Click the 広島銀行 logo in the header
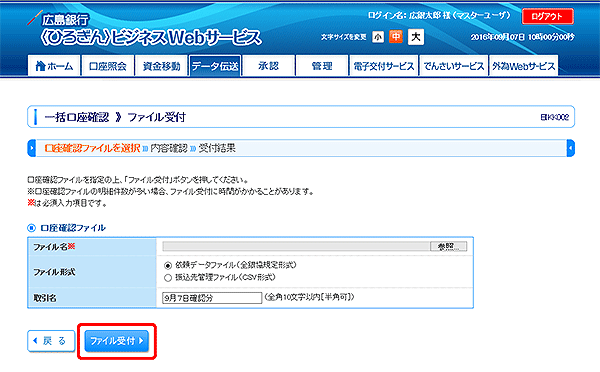 click(58, 19)
